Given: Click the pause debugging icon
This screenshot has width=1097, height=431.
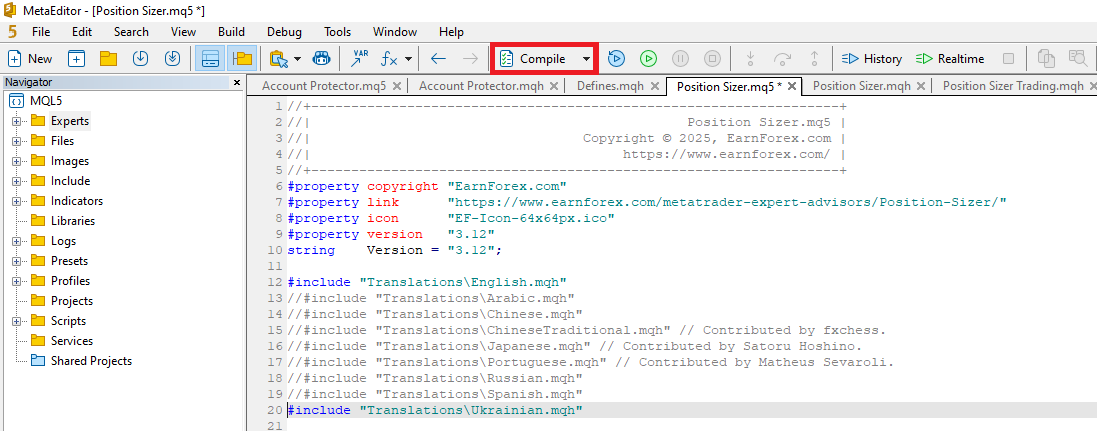Looking at the screenshot, I should (x=681, y=59).
